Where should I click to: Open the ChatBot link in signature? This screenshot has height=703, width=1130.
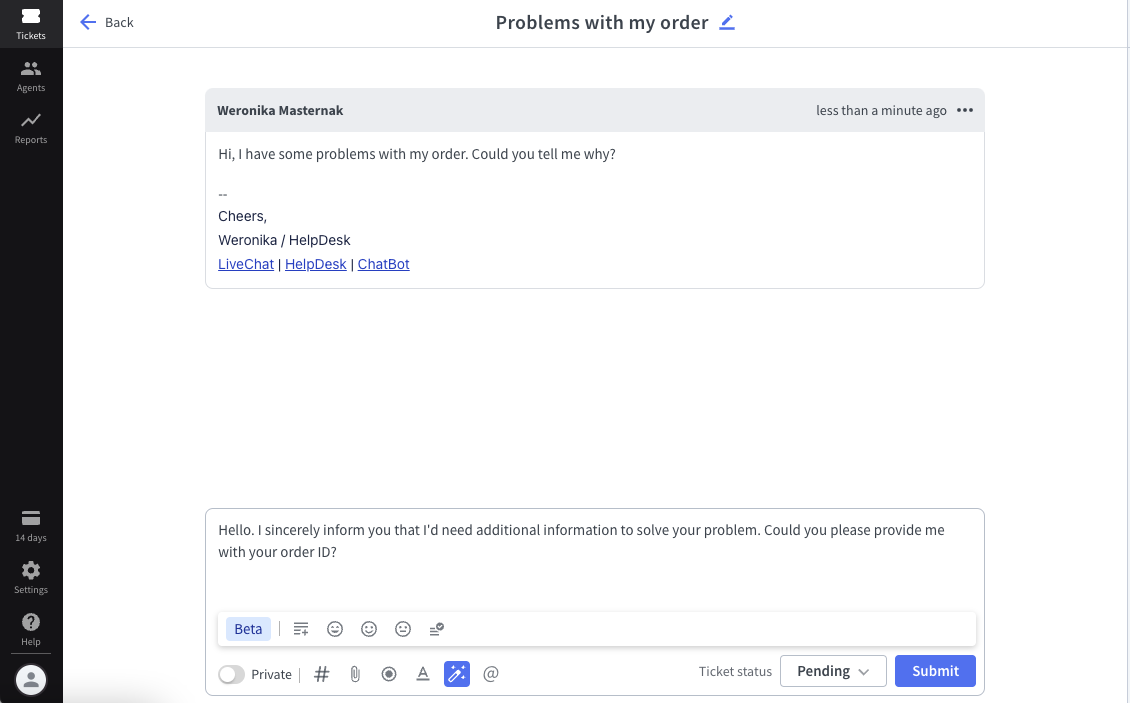[383, 264]
